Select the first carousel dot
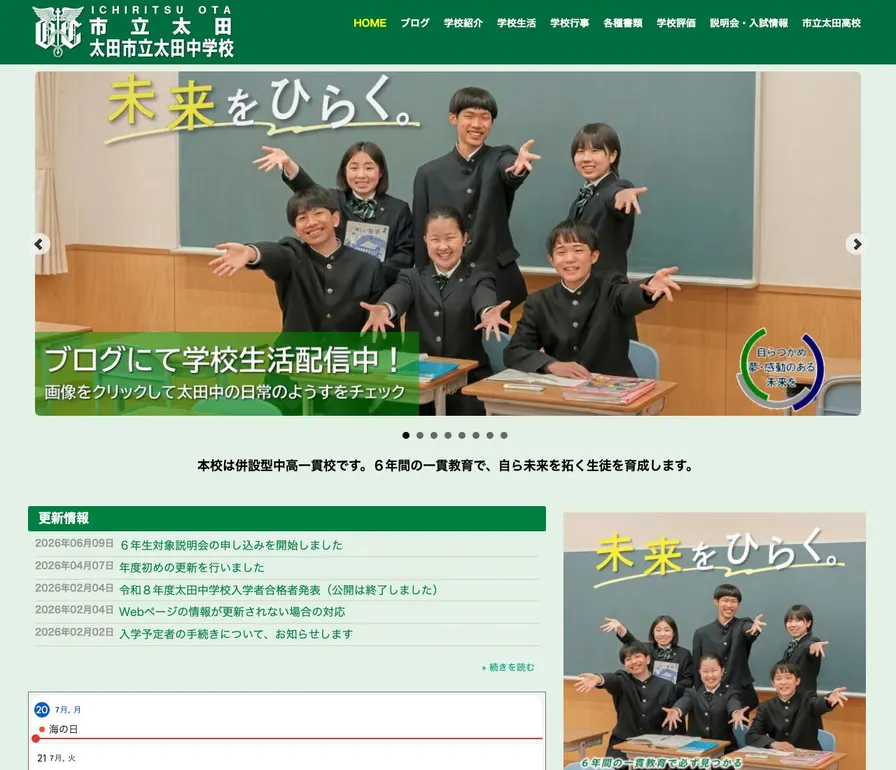Screen dimensions: 896x770 (x=406, y=435)
